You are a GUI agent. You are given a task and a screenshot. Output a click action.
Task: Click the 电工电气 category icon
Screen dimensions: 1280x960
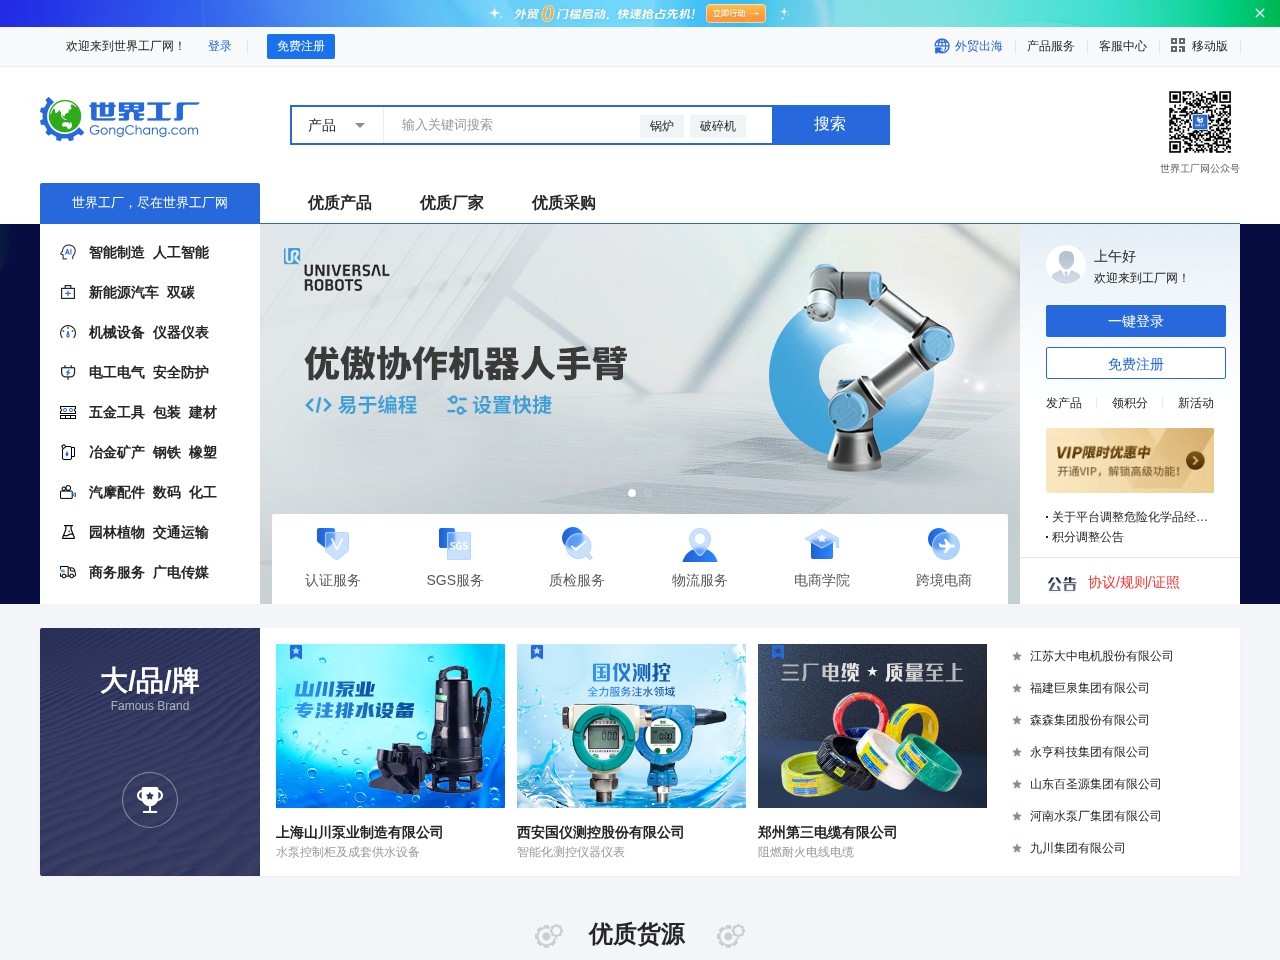(x=68, y=372)
